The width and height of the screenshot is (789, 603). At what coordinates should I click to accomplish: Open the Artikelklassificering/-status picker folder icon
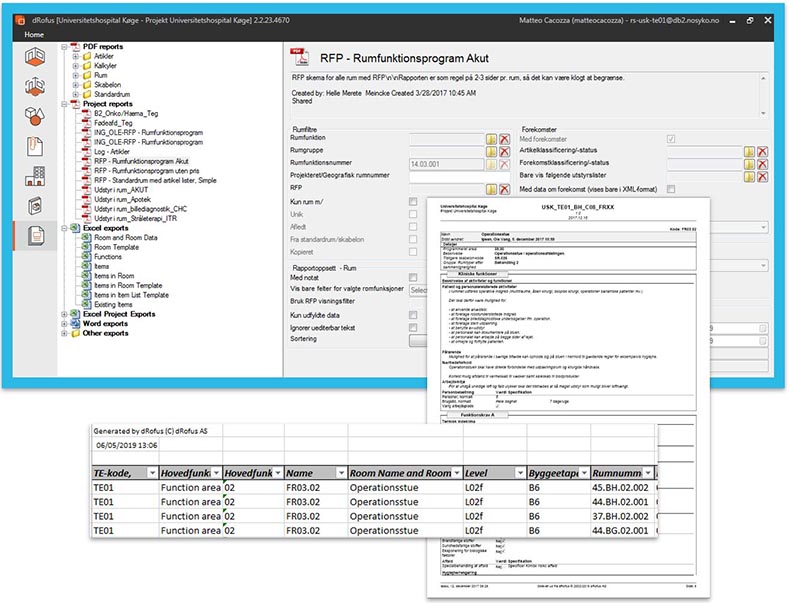pyautogui.click(x=749, y=152)
